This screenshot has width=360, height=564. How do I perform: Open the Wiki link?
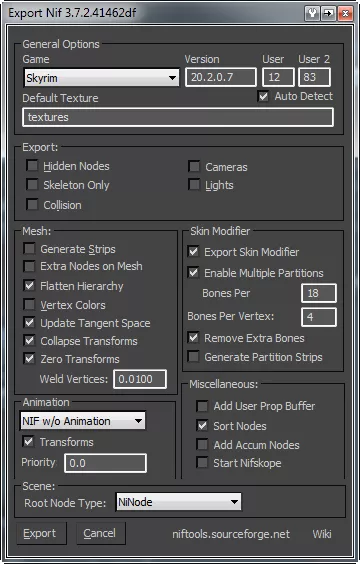[322, 534]
